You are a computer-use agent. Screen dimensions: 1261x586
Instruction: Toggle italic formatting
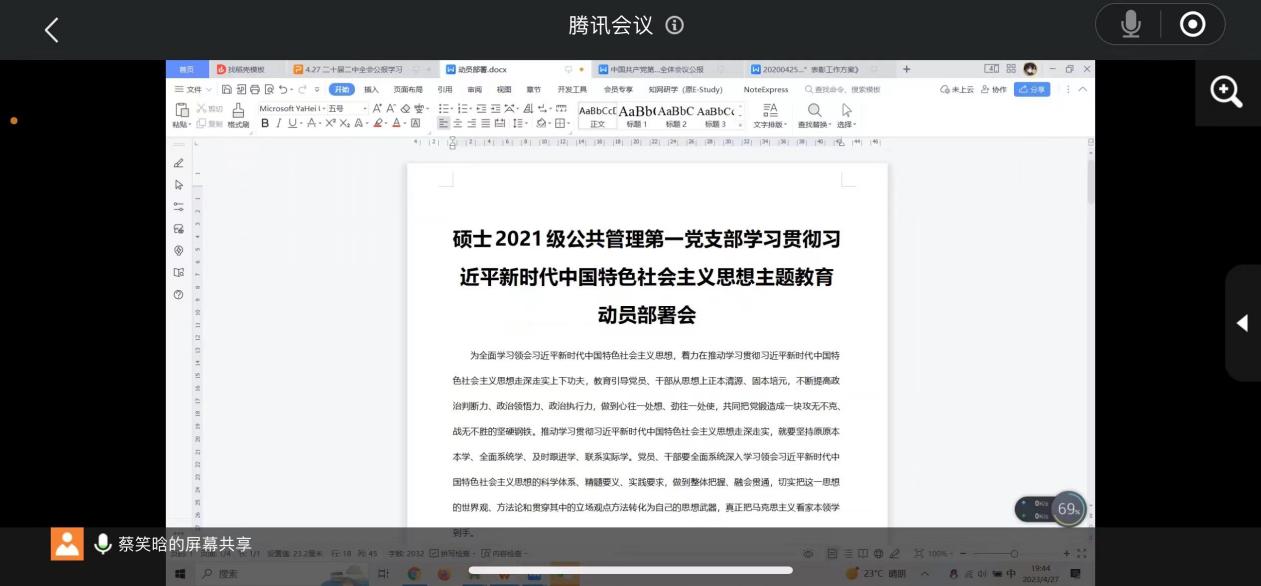click(x=279, y=123)
